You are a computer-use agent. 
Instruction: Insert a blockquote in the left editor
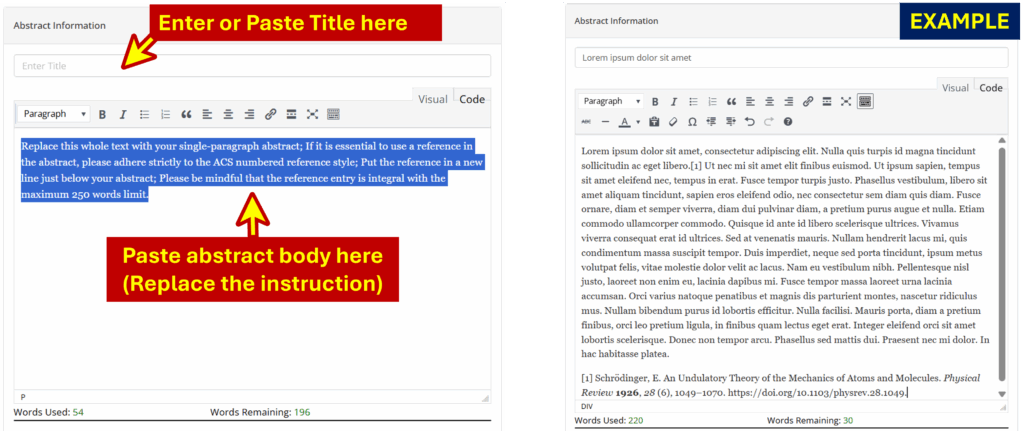(x=186, y=115)
